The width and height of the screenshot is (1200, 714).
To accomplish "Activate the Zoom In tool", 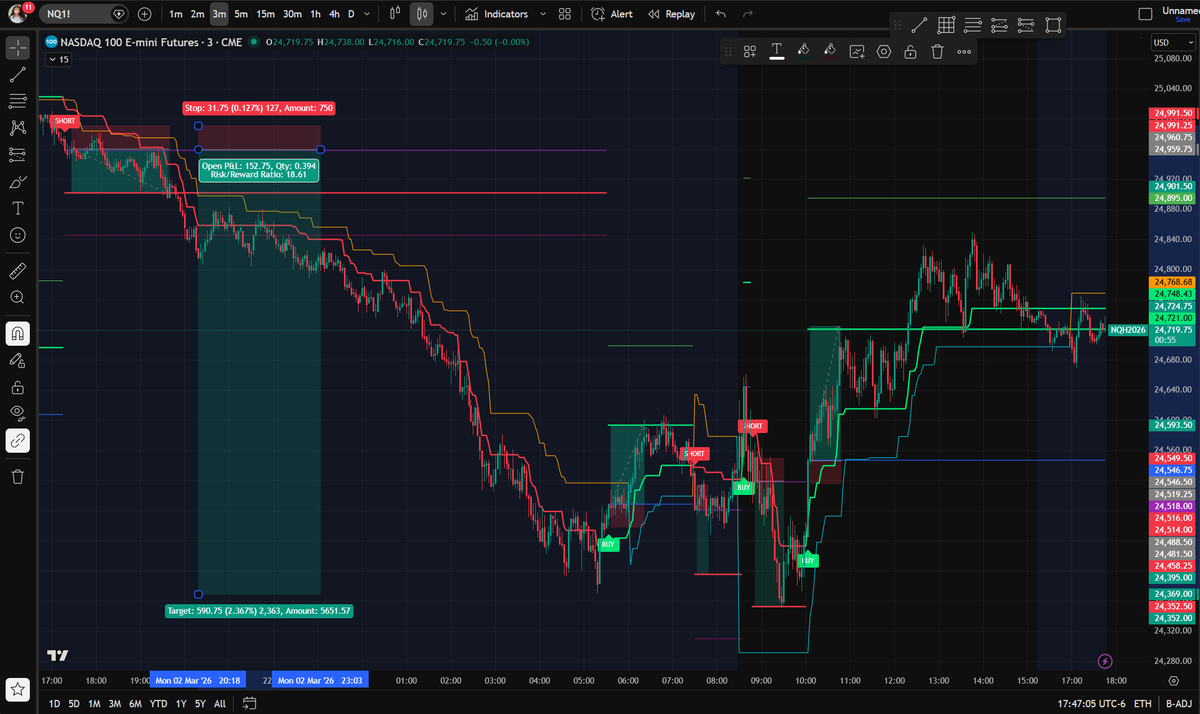I will pos(16,297).
